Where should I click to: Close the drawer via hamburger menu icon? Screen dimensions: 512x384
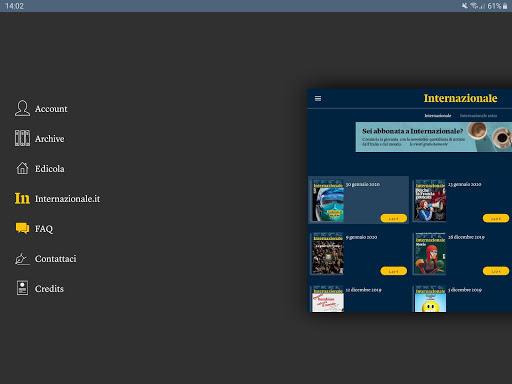[x=318, y=98]
